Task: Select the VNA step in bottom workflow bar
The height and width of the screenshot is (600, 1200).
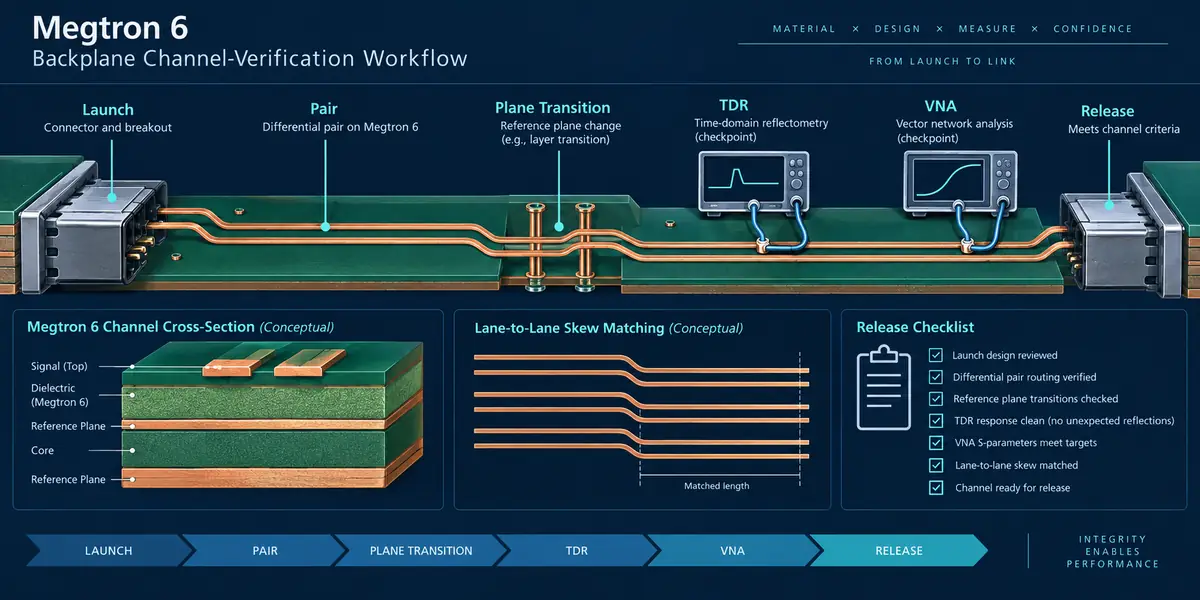Action: [734, 550]
